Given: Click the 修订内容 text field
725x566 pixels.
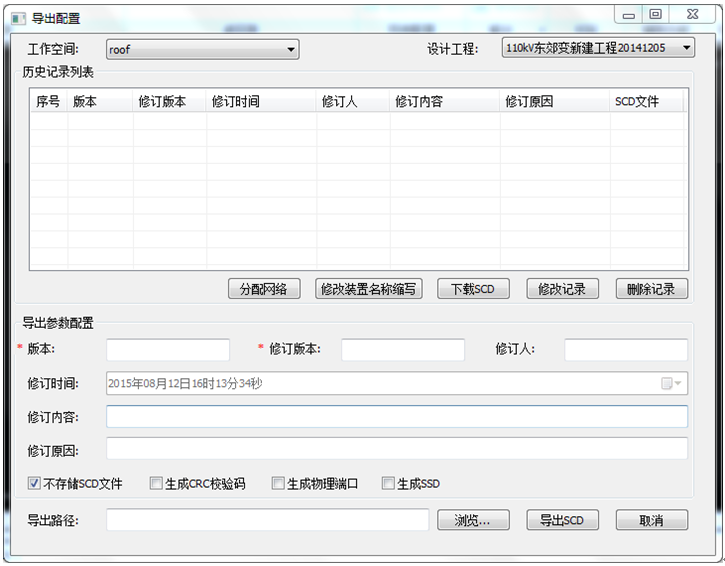Looking at the screenshot, I should point(397,416).
